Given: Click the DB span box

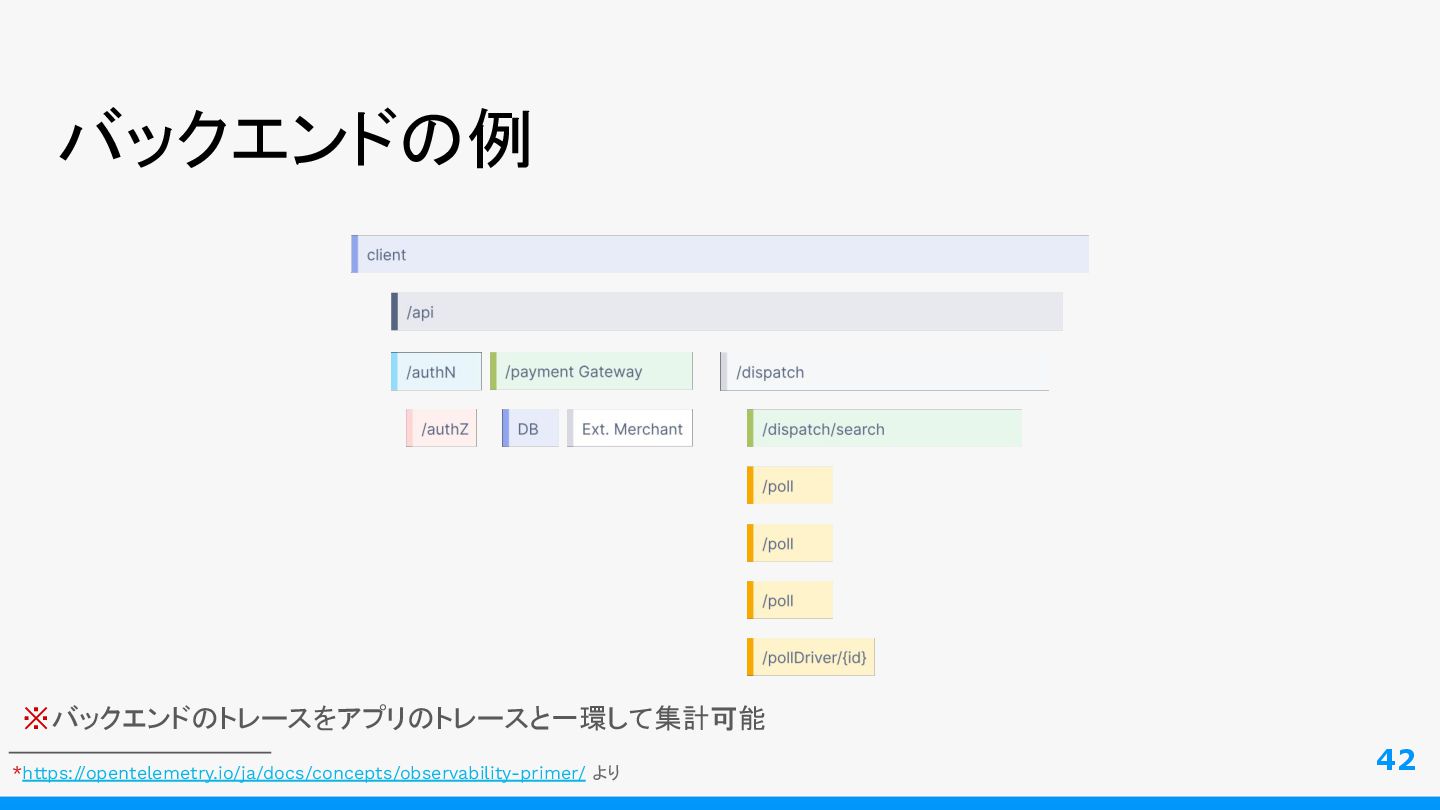Looking at the screenshot, I should [x=530, y=428].
